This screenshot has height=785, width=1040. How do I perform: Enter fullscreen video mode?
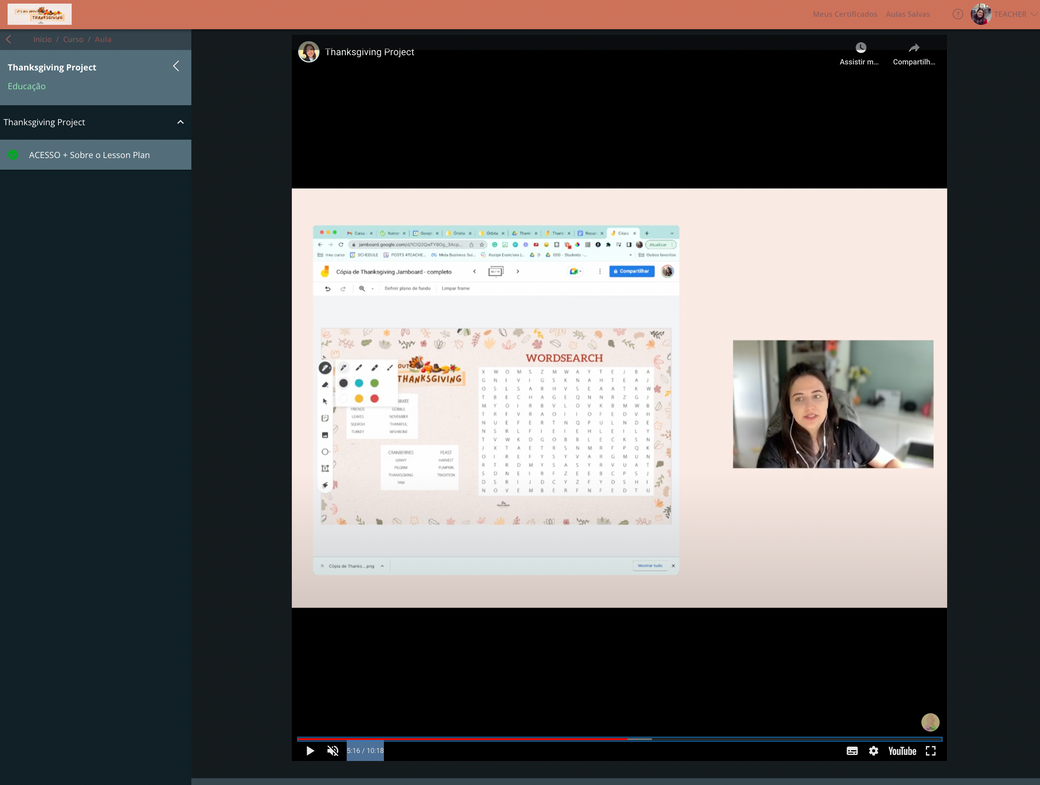(930, 751)
